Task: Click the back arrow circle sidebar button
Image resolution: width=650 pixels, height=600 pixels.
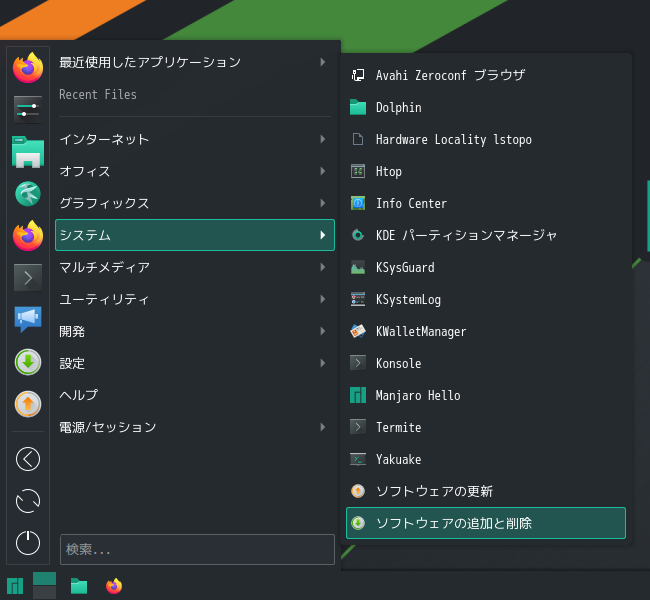Action: pyautogui.click(x=28, y=459)
